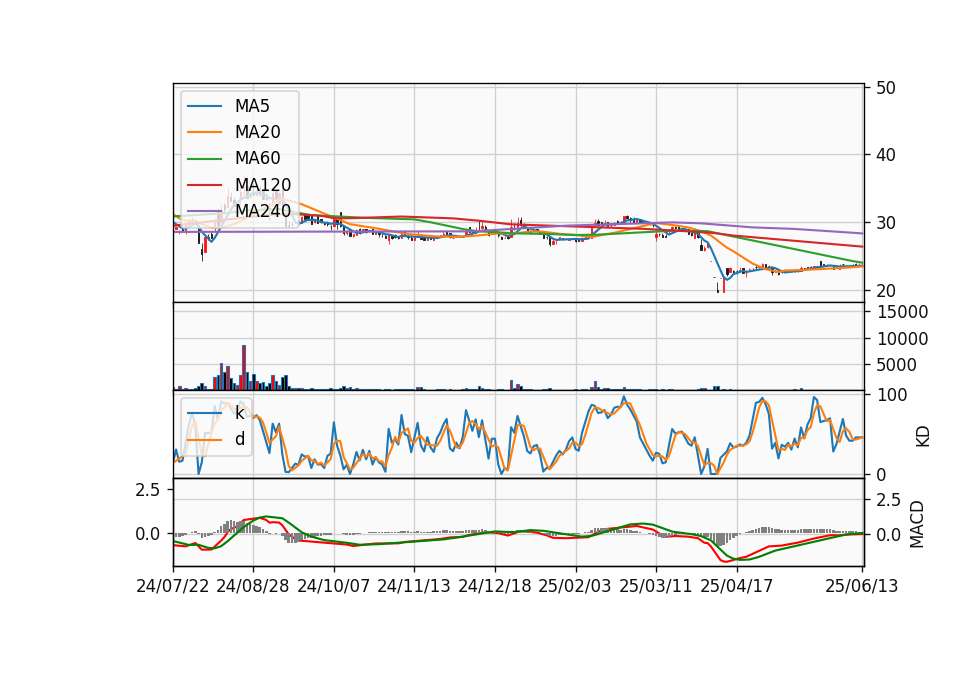Click the green MA60 legend line sample
This screenshot has height=690, width=960.
point(204,159)
